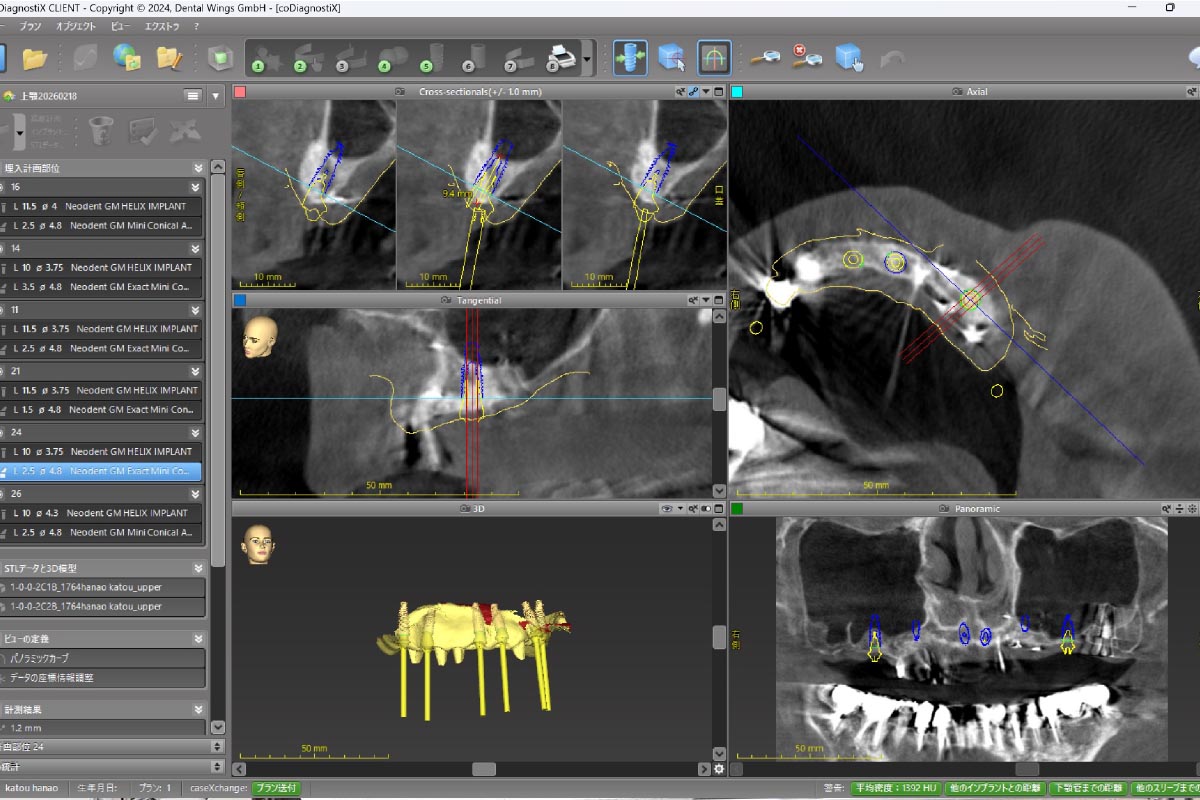1200x800 pixels.
Task: Open the エクストラ menu
Action: click(160, 26)
